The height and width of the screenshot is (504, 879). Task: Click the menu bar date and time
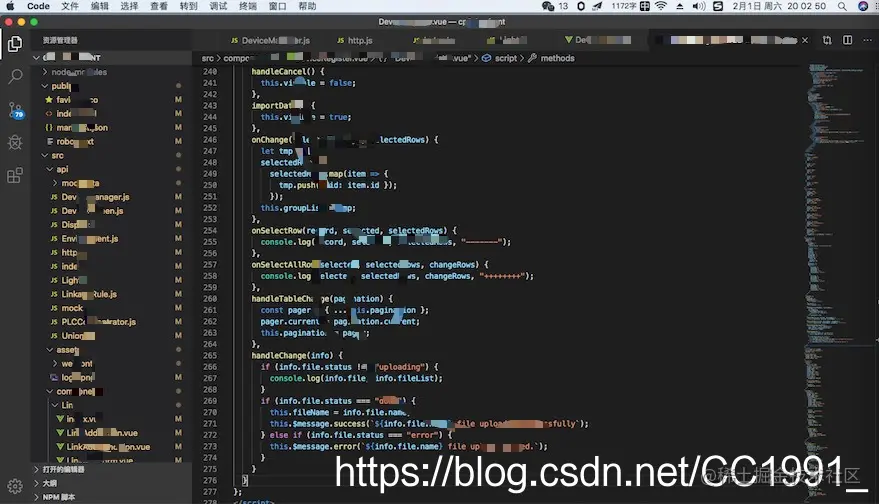(x=779, y=6)
